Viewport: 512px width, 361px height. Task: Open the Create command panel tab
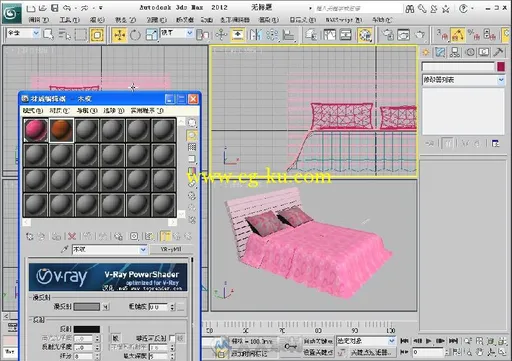pyautogui.click(x=426, y=52)
